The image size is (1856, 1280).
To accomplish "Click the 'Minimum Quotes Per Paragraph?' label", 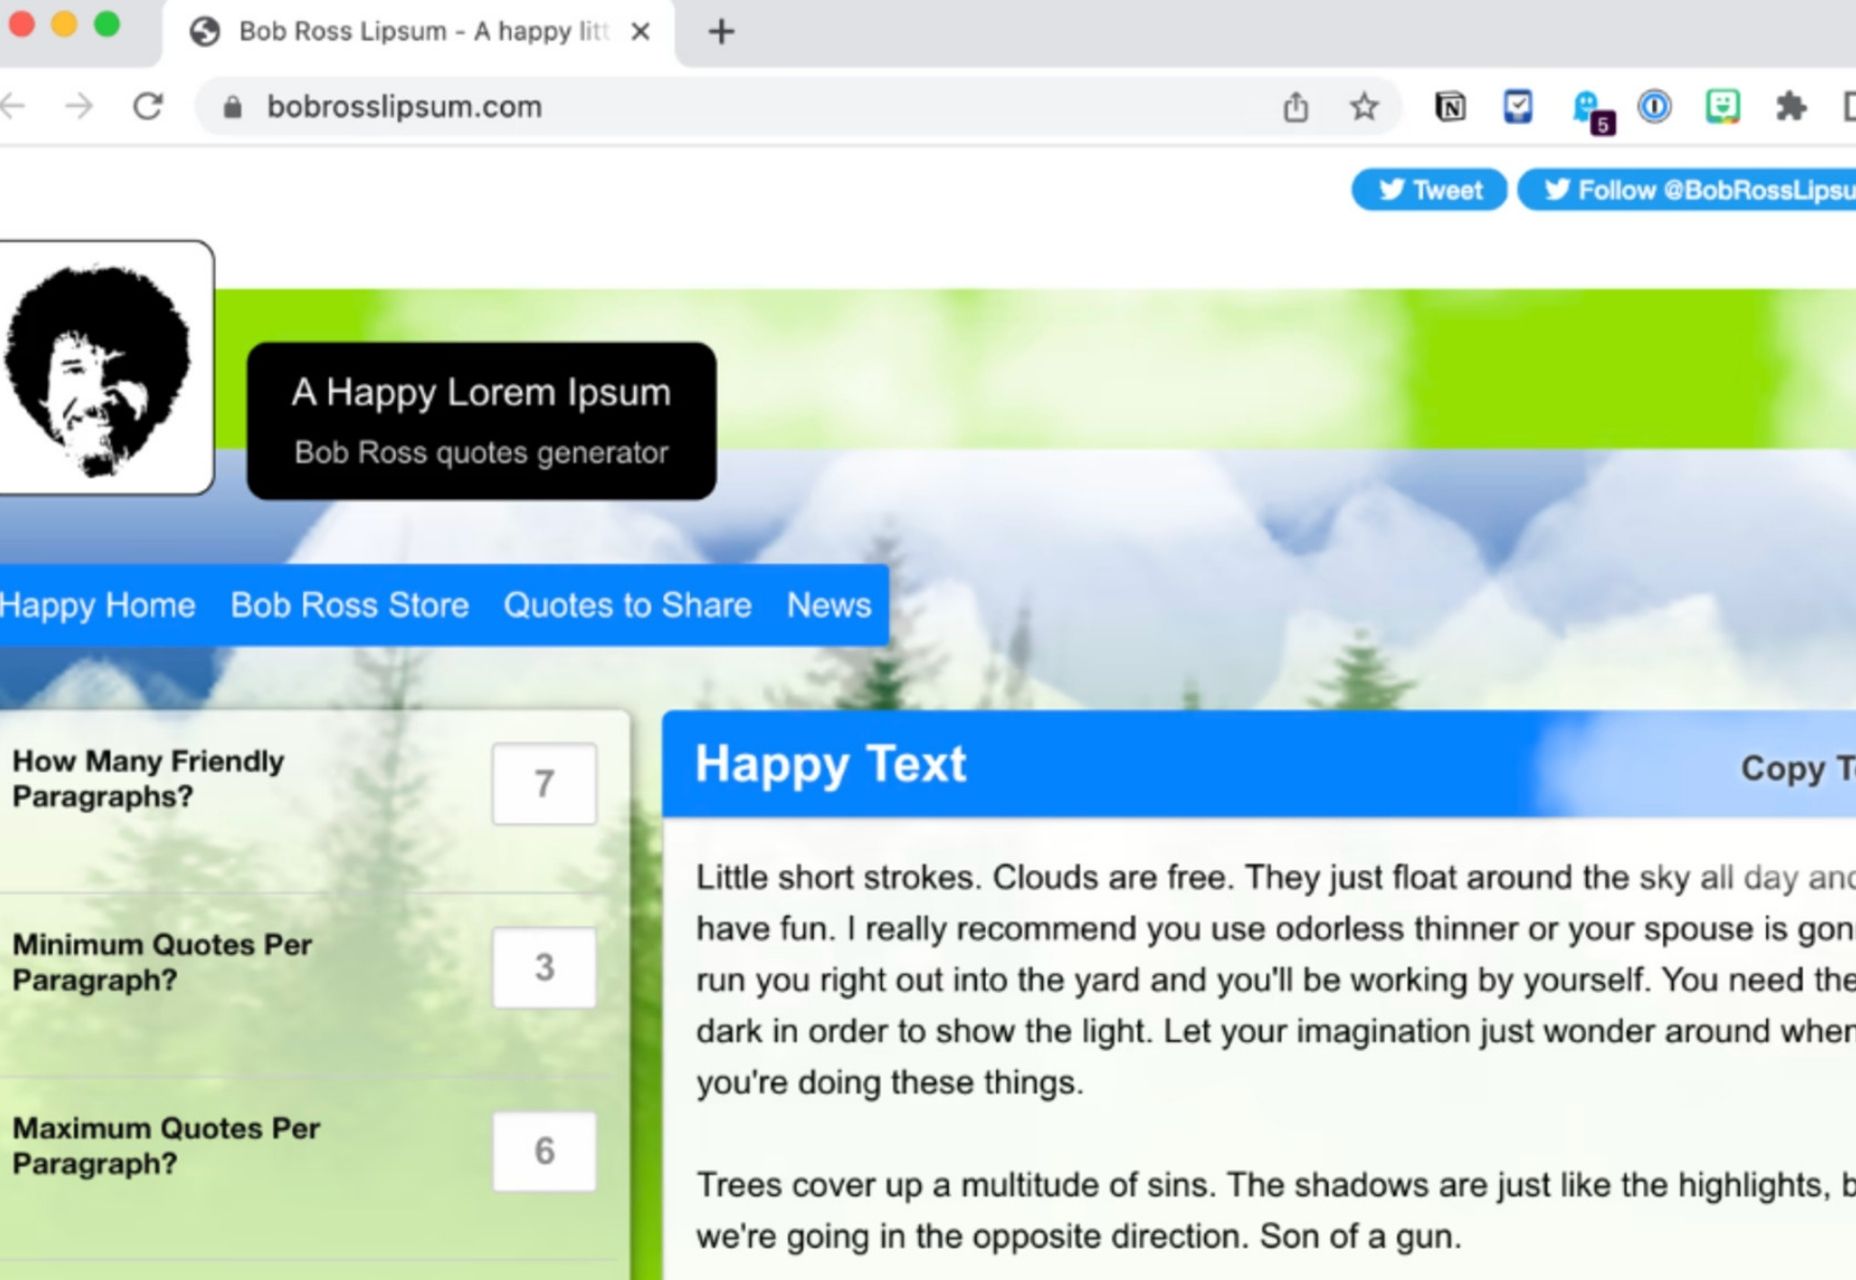I will pos(162,962).
